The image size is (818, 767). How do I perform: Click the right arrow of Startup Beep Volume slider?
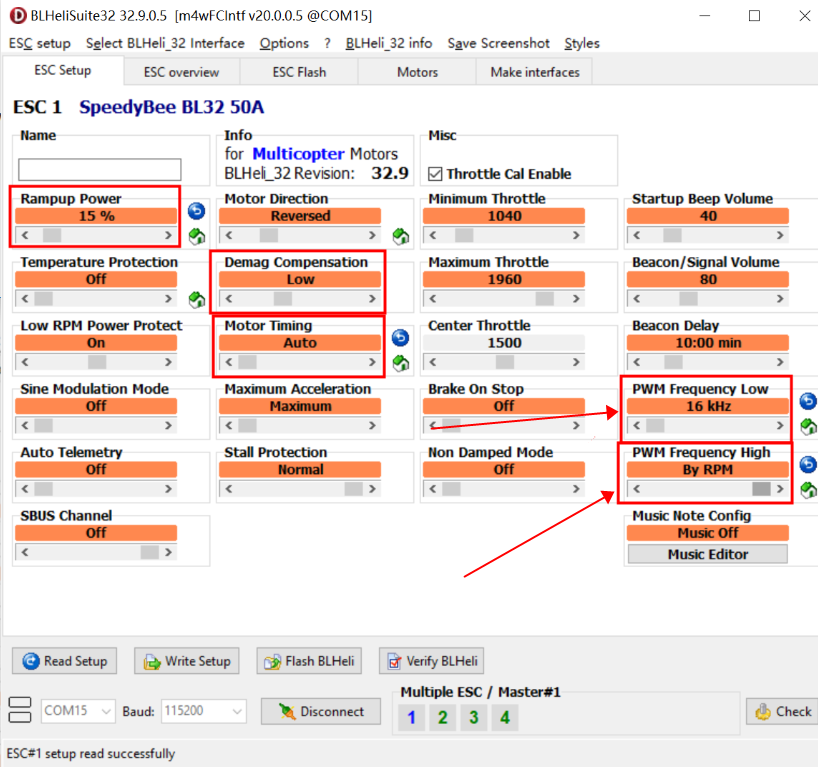780,235
